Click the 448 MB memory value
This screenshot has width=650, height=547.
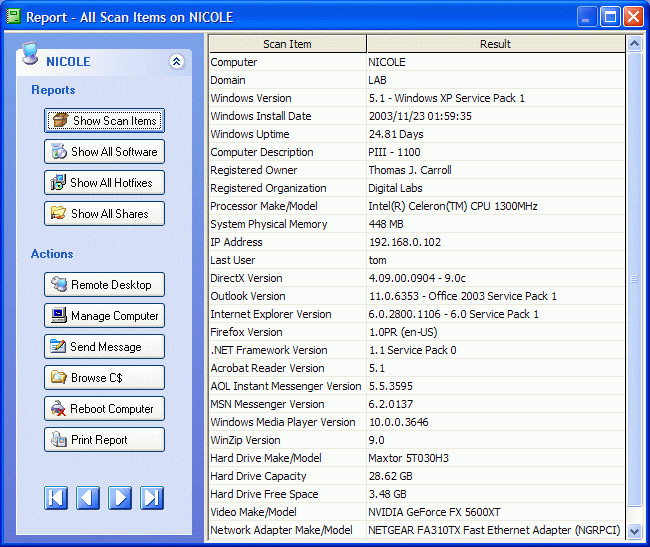coord(386,224)
